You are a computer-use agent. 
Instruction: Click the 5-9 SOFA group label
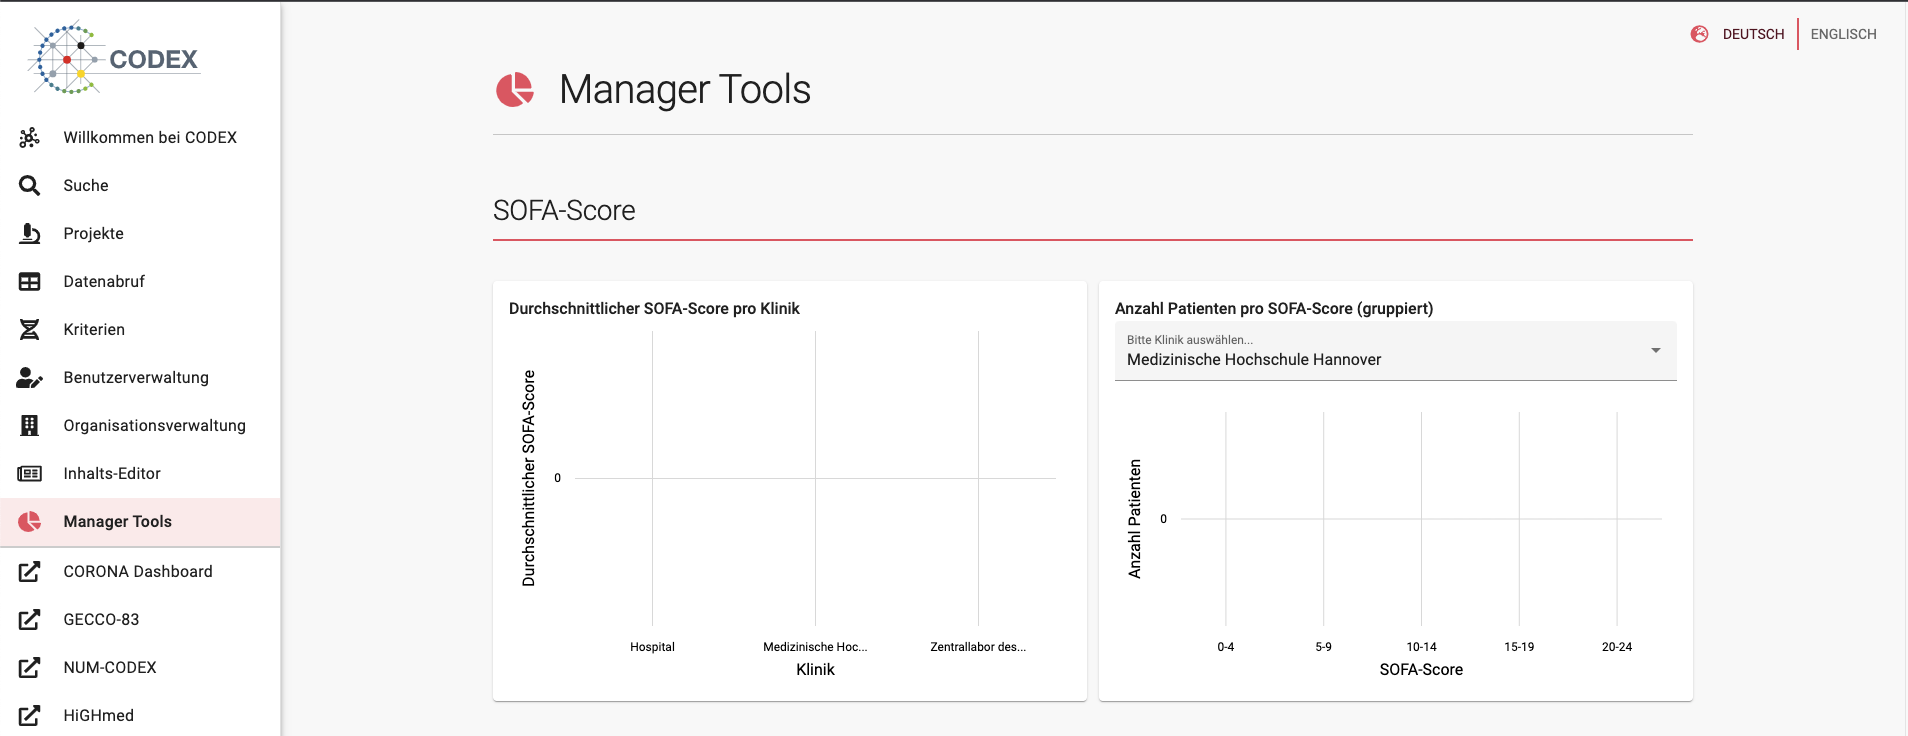1323,647
